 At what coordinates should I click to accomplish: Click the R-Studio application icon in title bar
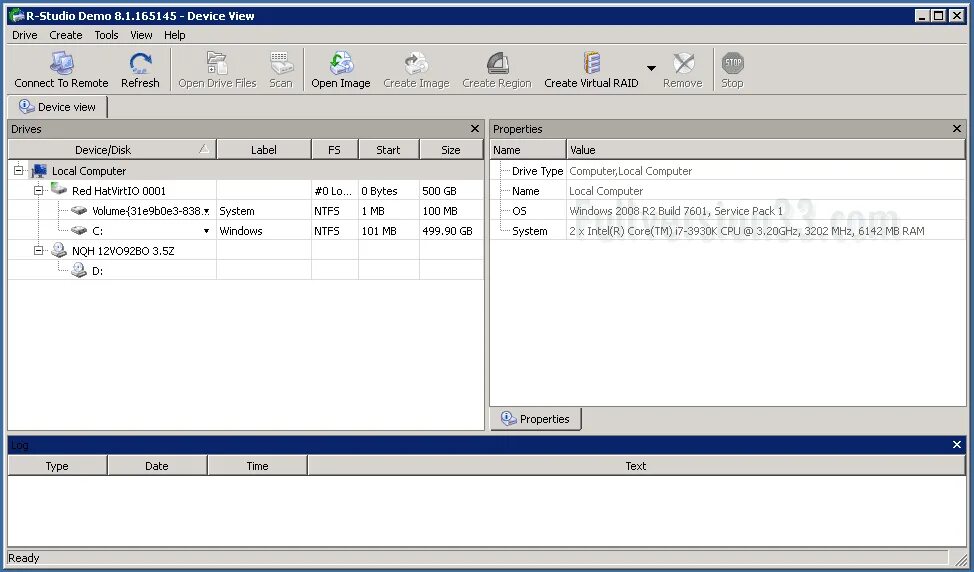[16, 16]
